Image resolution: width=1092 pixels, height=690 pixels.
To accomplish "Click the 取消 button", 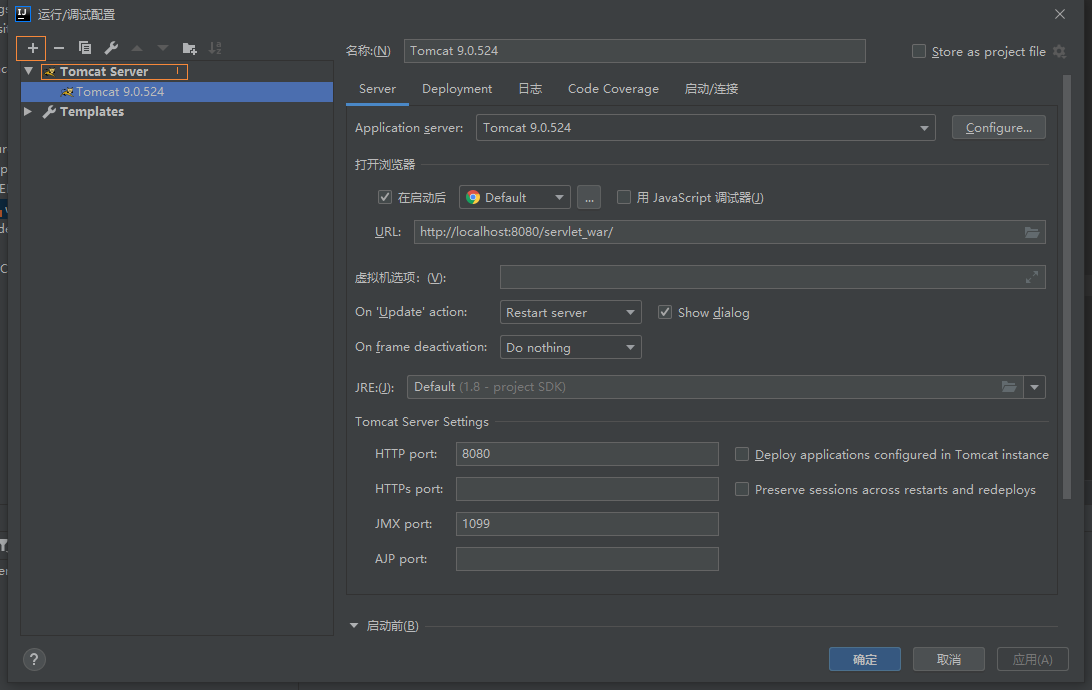I will pyautogui.click(x=949, y=659).
